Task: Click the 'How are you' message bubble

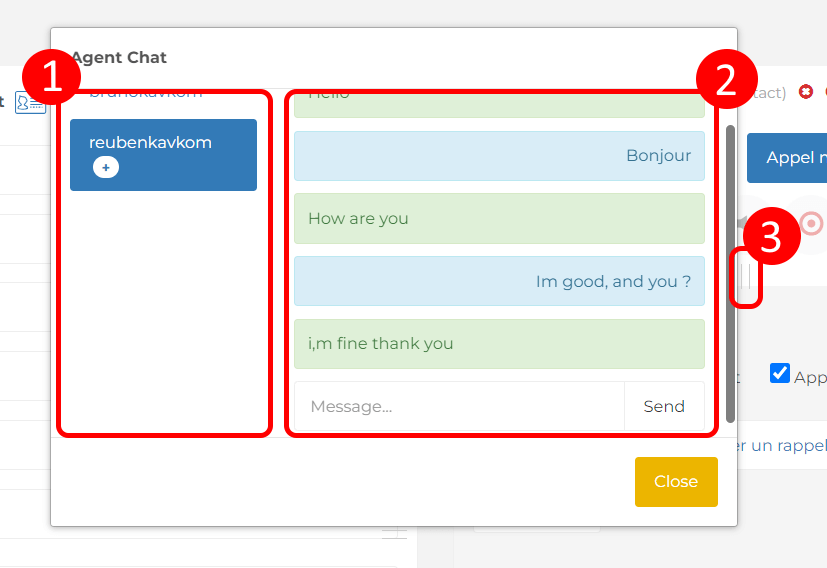Action: click(499, 219)
